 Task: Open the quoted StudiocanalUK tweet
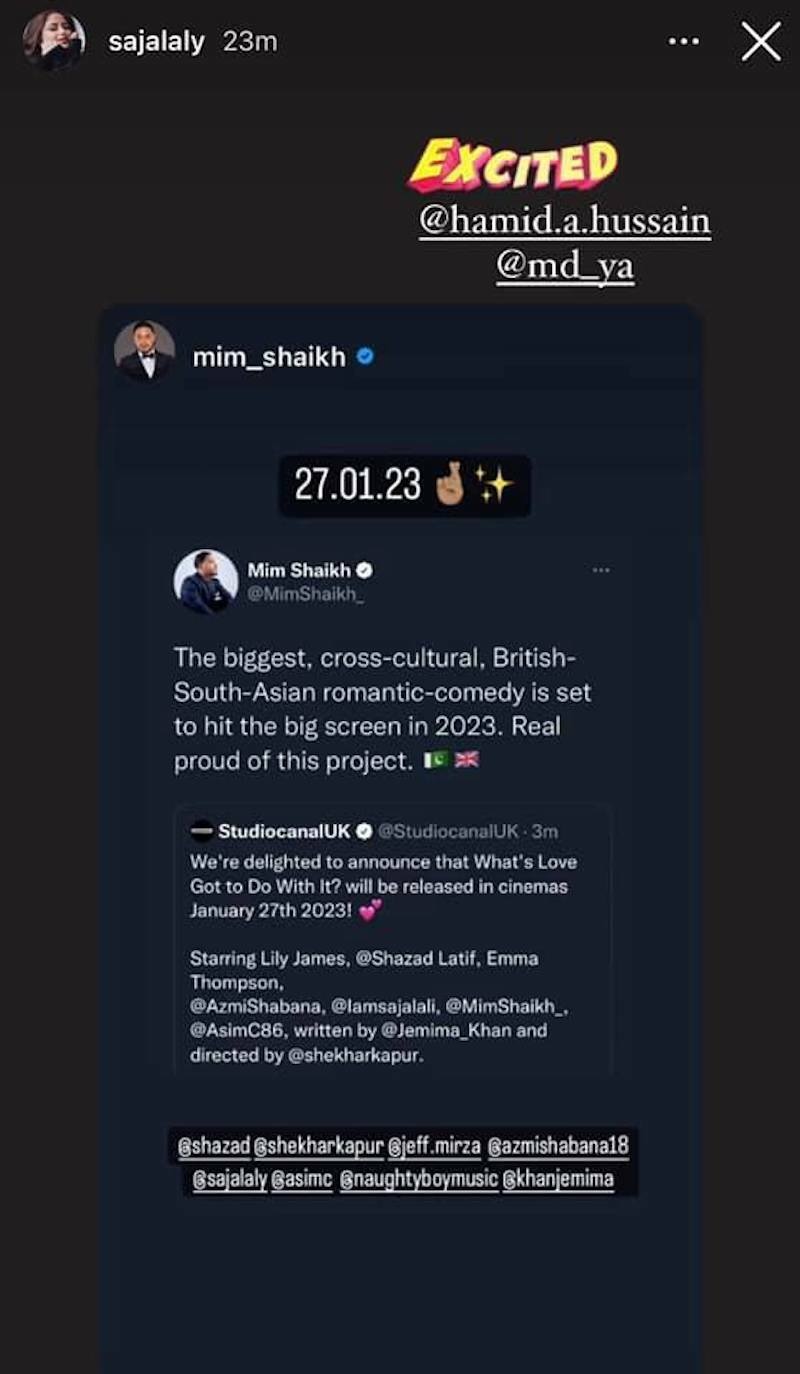pos(392,940)
